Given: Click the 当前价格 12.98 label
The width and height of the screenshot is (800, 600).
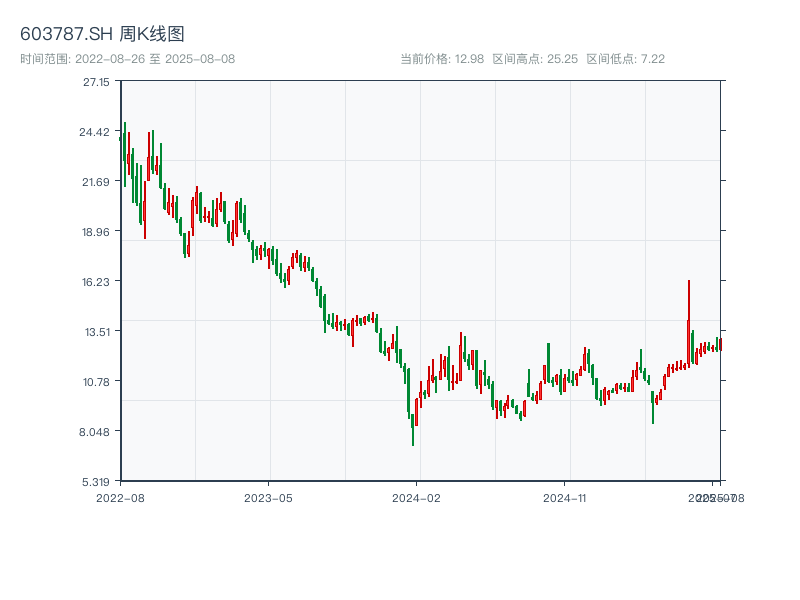Looking at the screenshot, I should (442, 59).
